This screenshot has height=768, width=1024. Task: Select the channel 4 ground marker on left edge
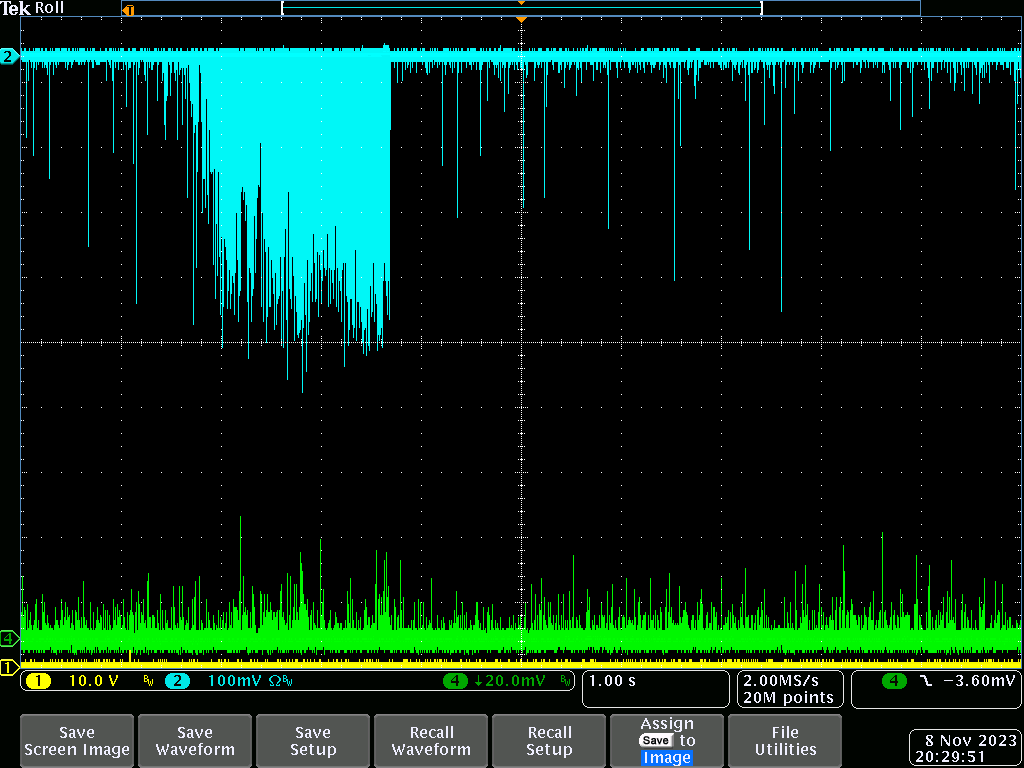click(x=9, y=638)
